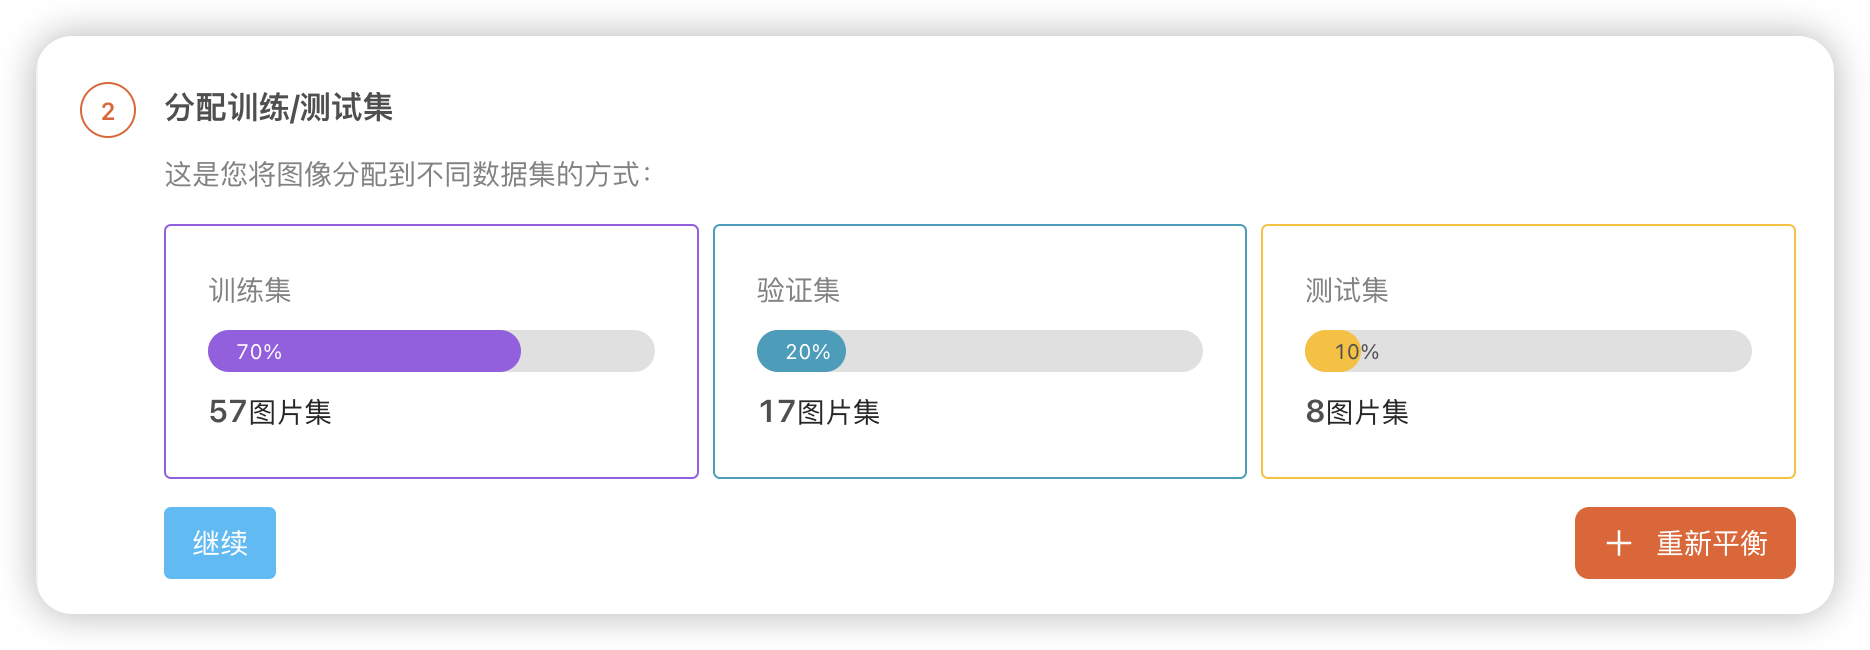This screenshot has height=650, width=1870.
Task: Select the 验证集 card
Action: 980,351
